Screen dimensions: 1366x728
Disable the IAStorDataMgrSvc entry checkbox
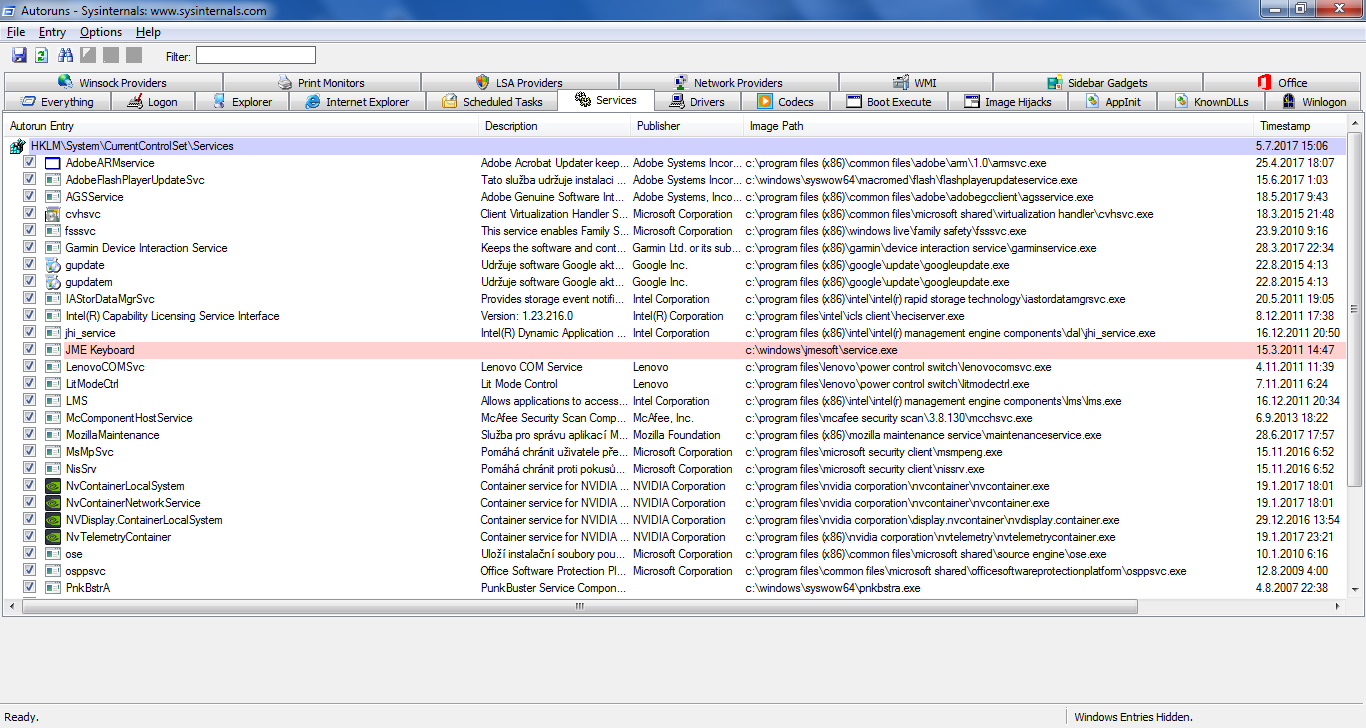click(x=30, y=299)
